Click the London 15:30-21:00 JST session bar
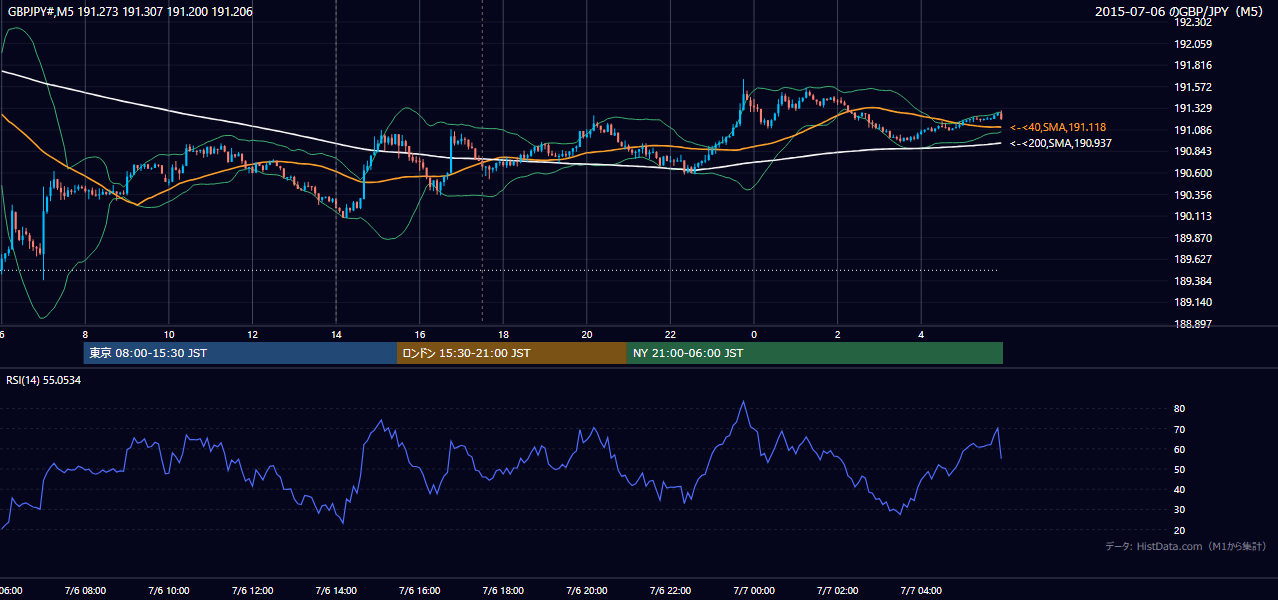Screen dimensions: 1278x600 (512, 353)
